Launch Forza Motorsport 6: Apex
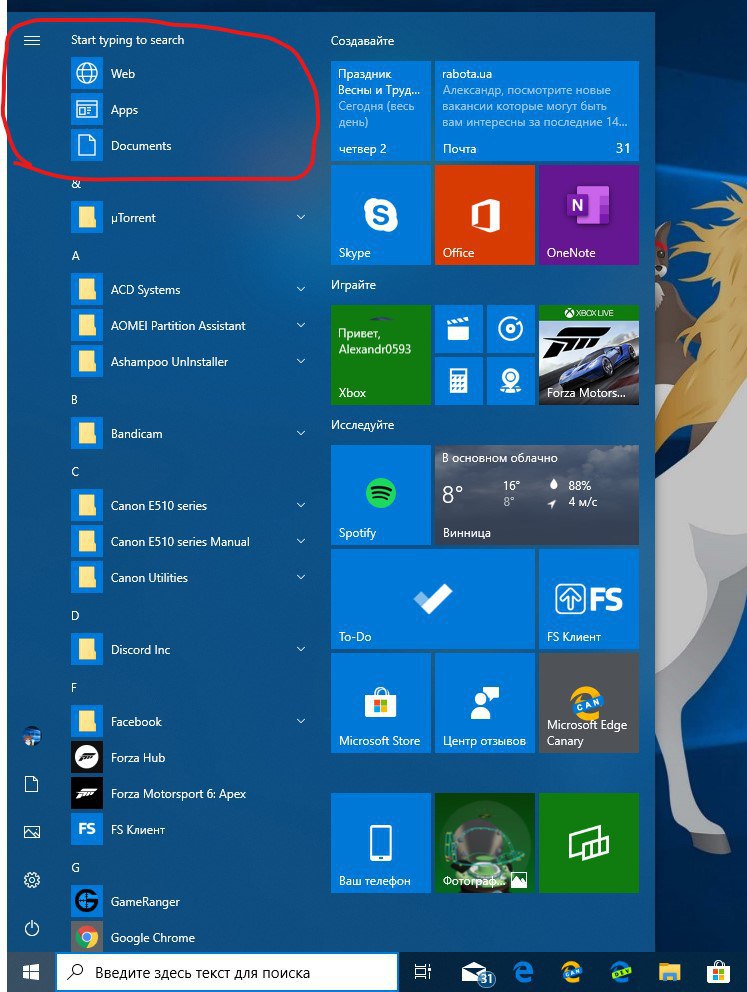Image resolution: width=747 pixels, height=992 pixels. coord(190,794)
